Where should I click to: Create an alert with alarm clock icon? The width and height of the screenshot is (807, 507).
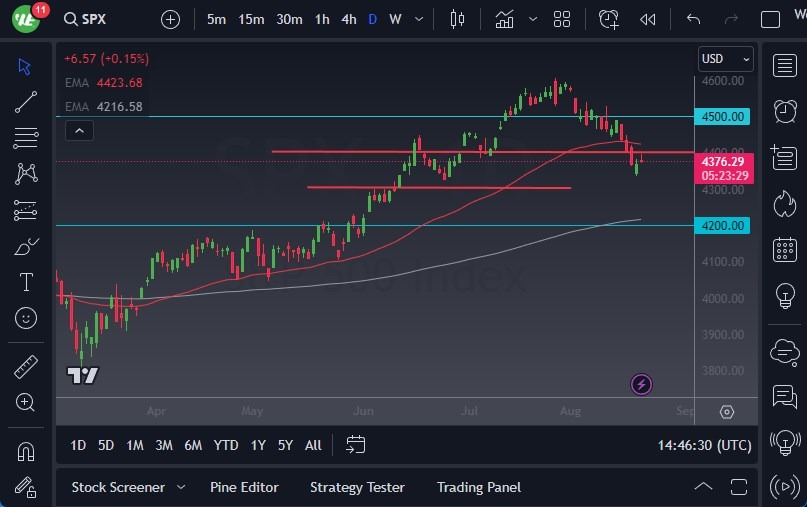(608, 19)
